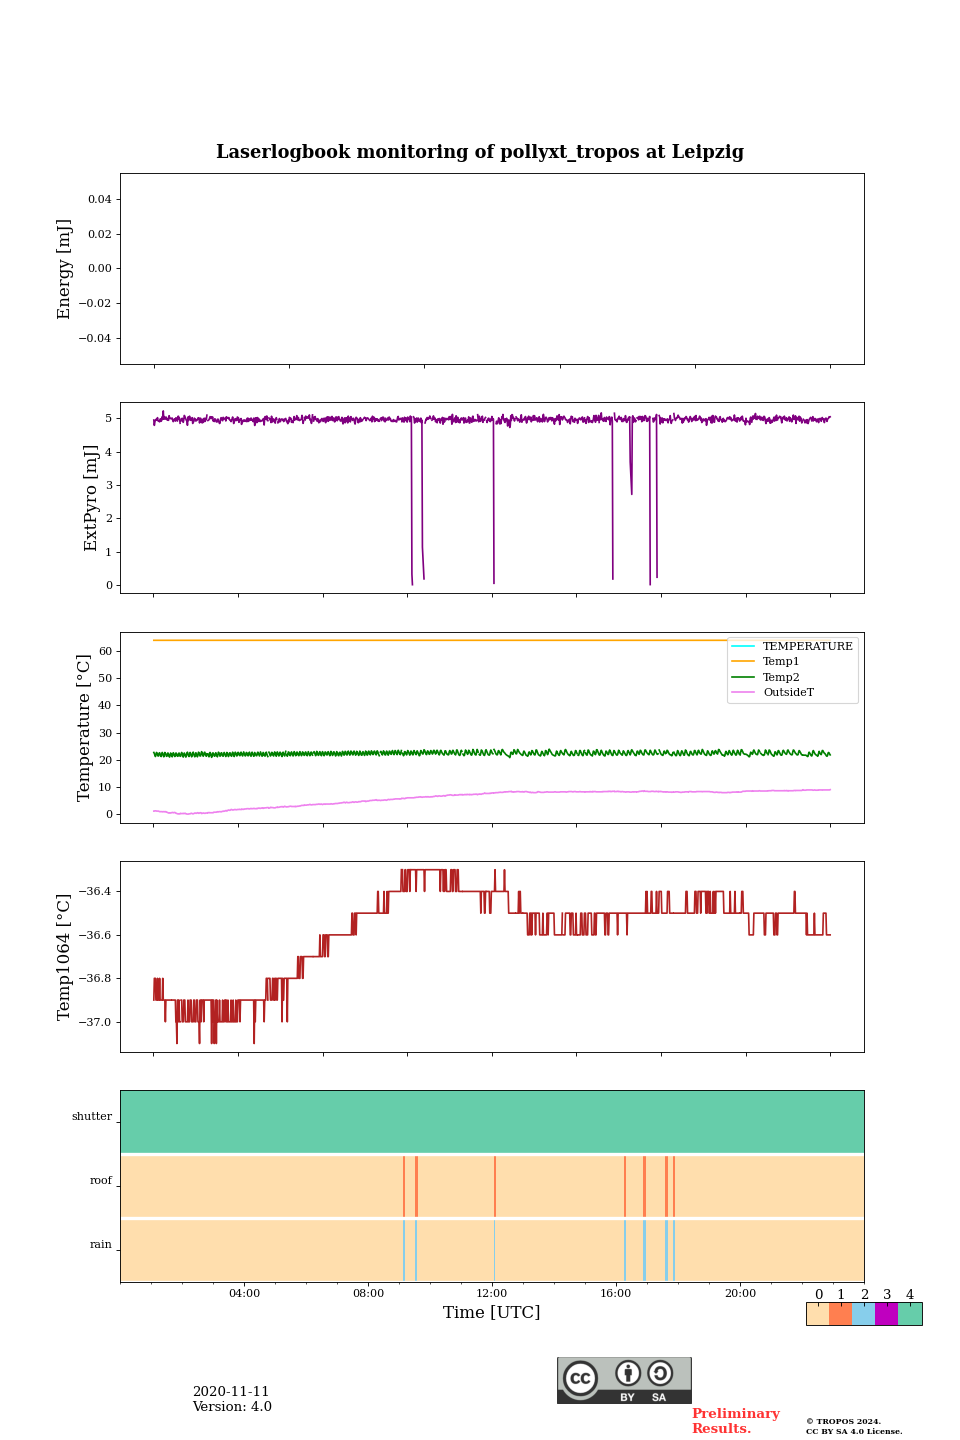Select the magenta color swatch for value 3
The image size is (960, 1440).
pos(886,1314)
